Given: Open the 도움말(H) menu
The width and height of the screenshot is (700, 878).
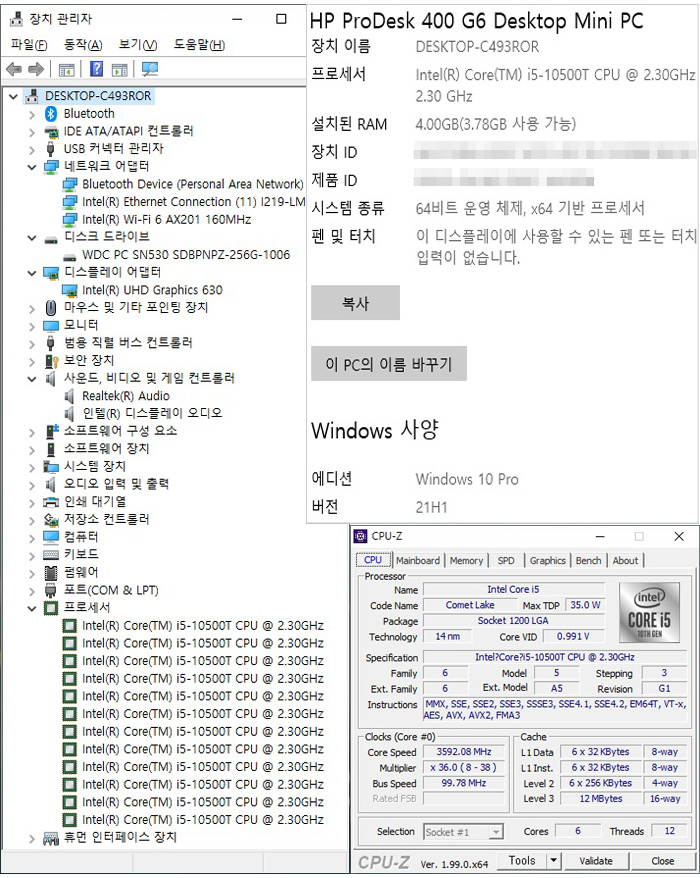Looking at the screenshot, I should (199, 45).
